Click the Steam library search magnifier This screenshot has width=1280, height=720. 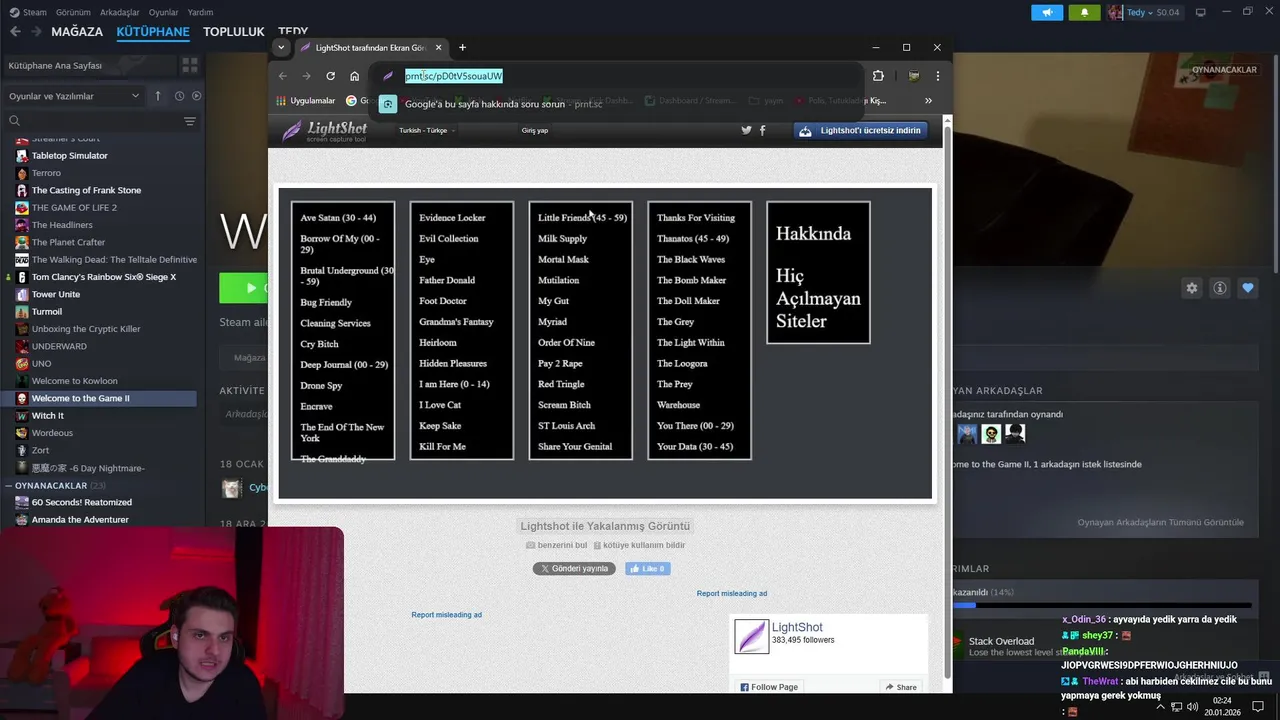[14, 121]
